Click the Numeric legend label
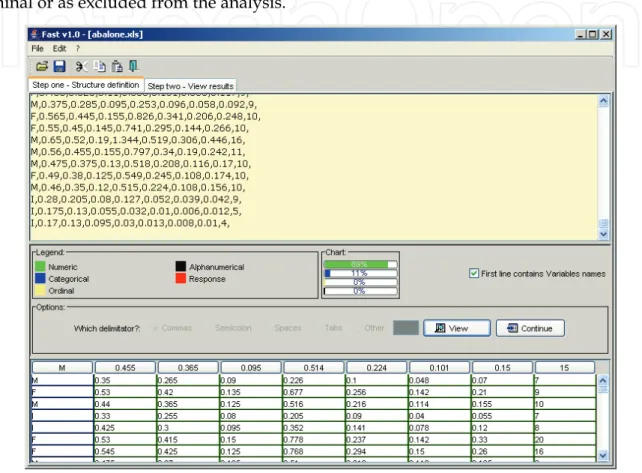Image resolution: width=642 pixels, height=473 pixels. click(63, 267)
